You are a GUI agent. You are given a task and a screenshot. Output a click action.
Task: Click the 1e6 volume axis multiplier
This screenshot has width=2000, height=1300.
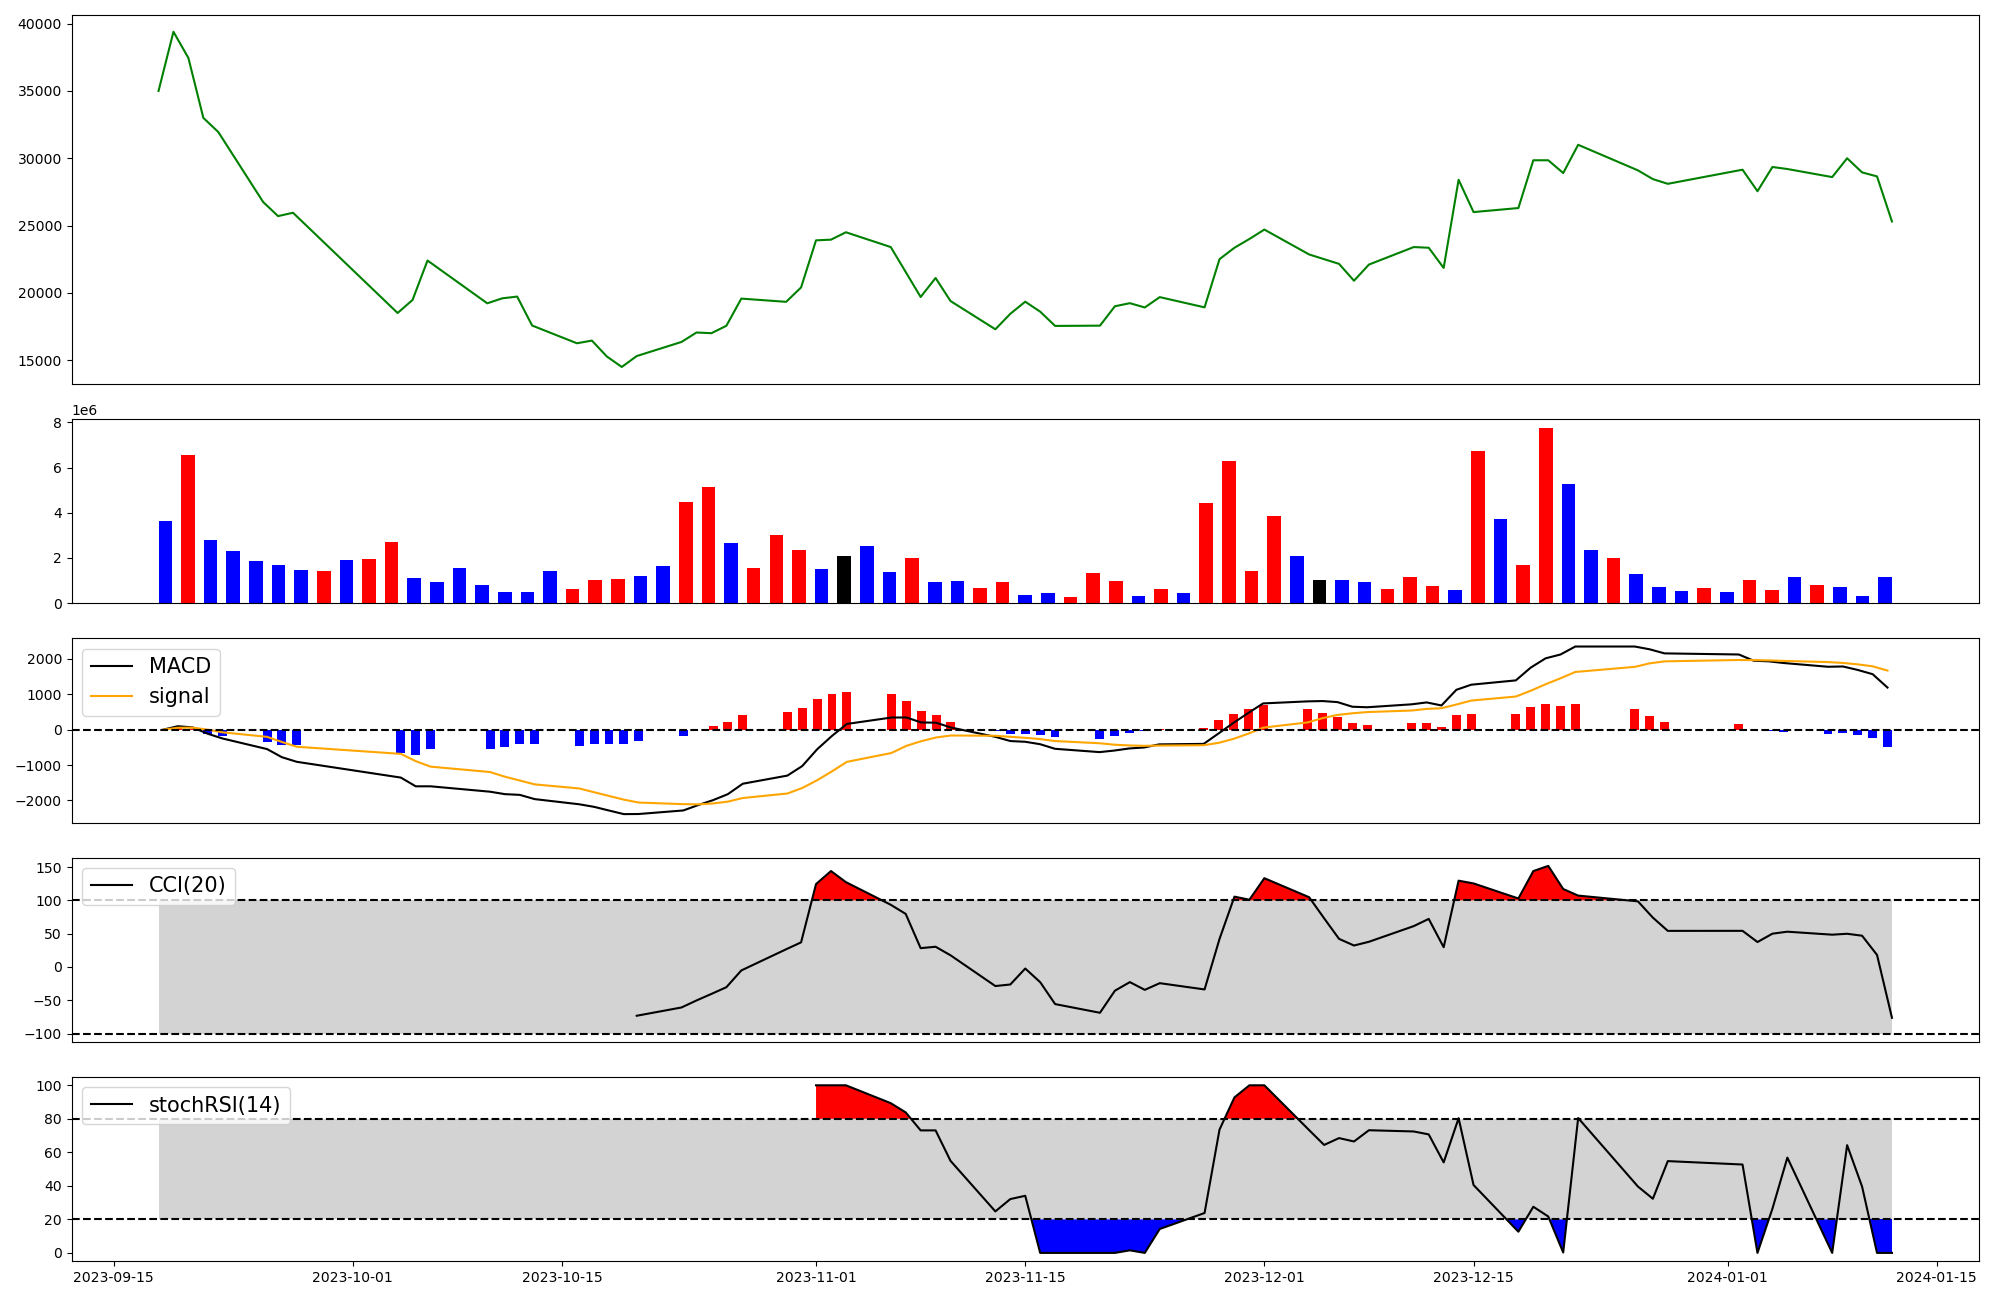pyautogui.click(x=84, y=411)
